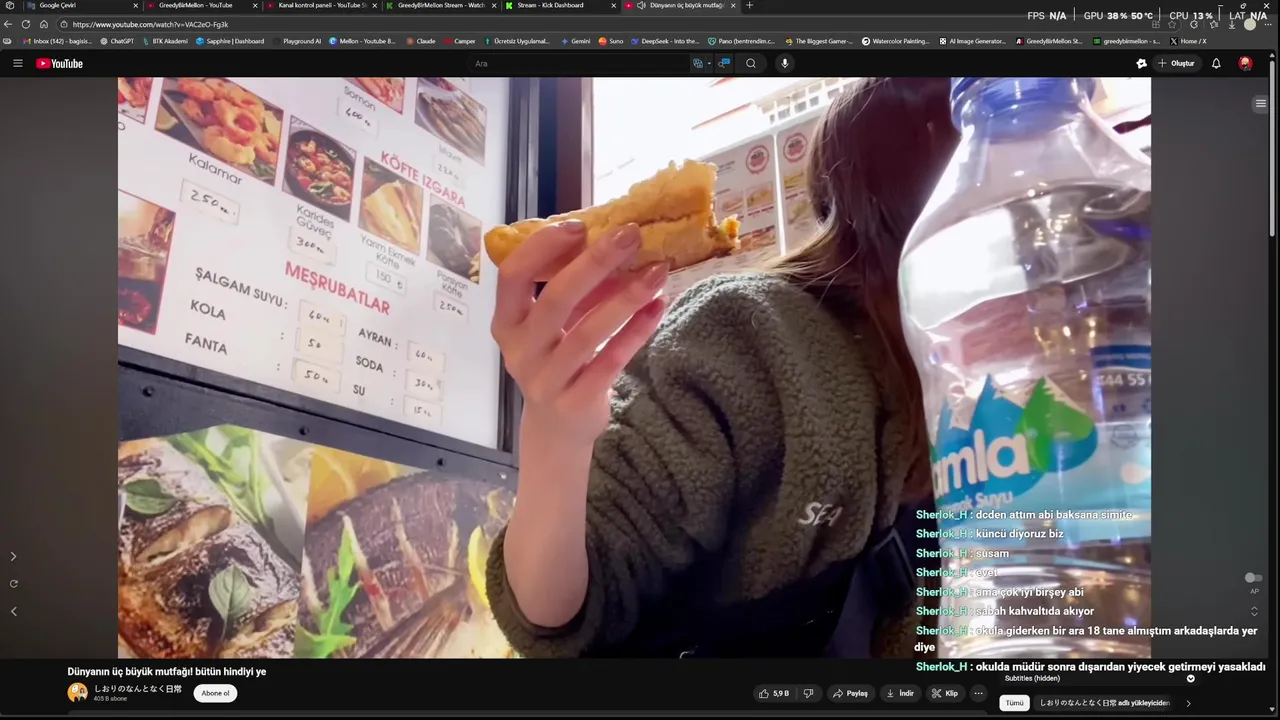This screenshot has width=1280, height=720.
Task: Open the YouTube hamburger guide menu
Action: [17, 63]
